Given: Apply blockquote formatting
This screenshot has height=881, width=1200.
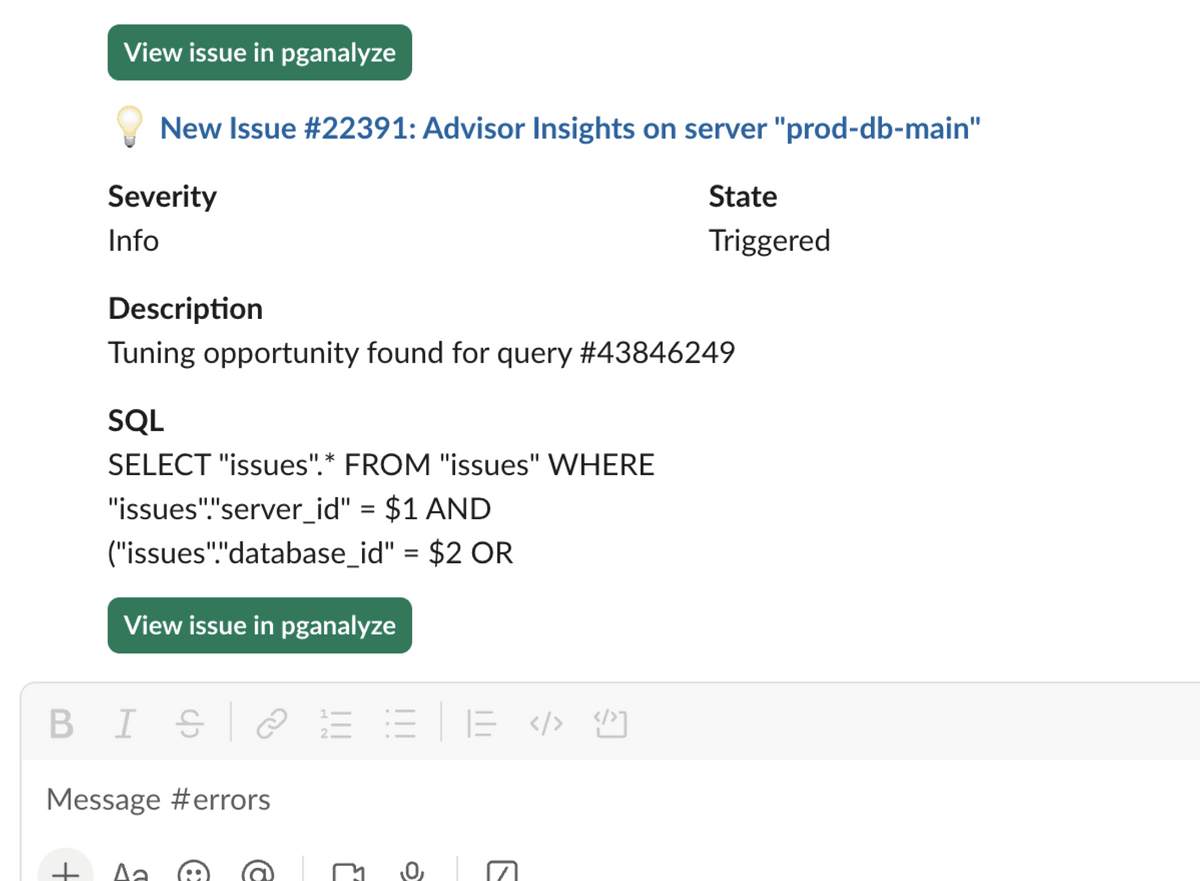Looking at the screenshot, I should tap(482, 723).
